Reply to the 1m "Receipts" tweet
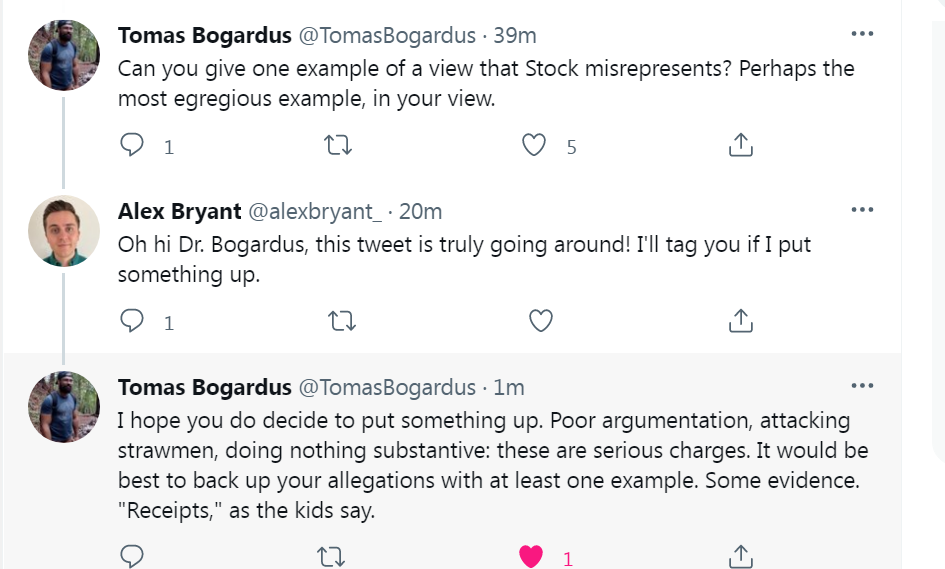Screen dimensions: 945x569 tap(132, 557)
